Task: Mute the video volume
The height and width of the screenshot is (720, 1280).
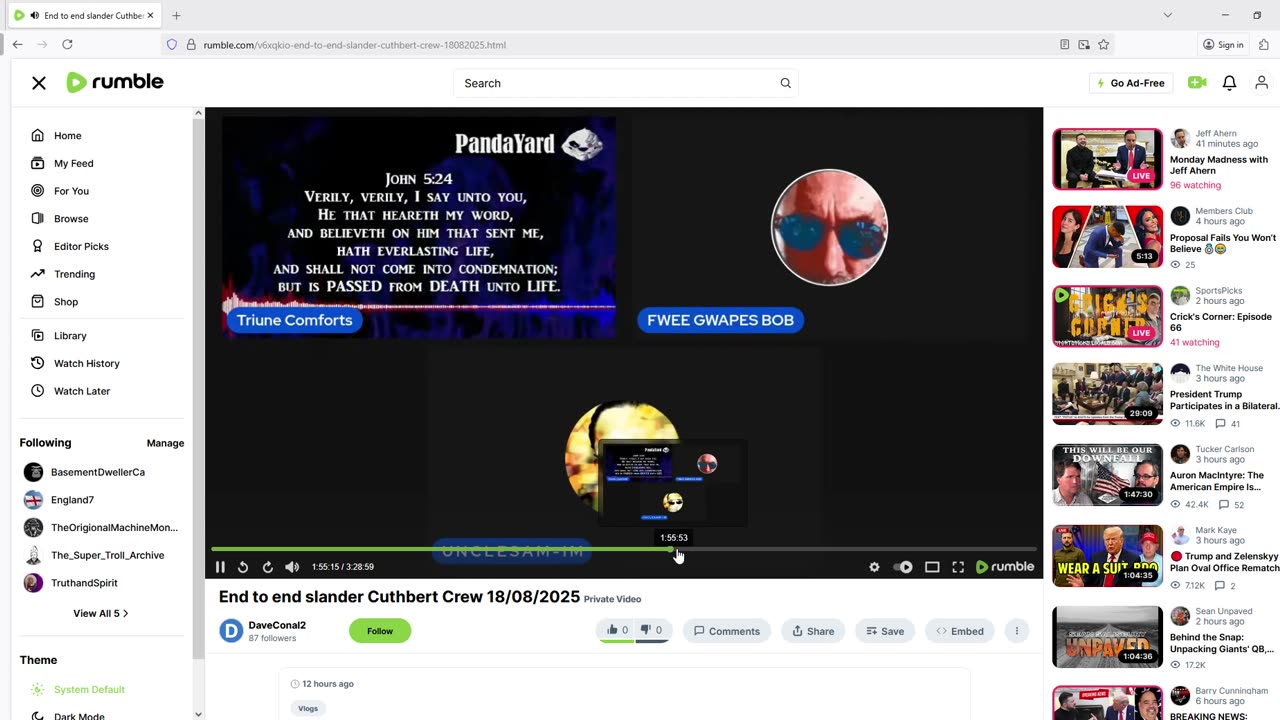Action: click(x=292, y=567)
